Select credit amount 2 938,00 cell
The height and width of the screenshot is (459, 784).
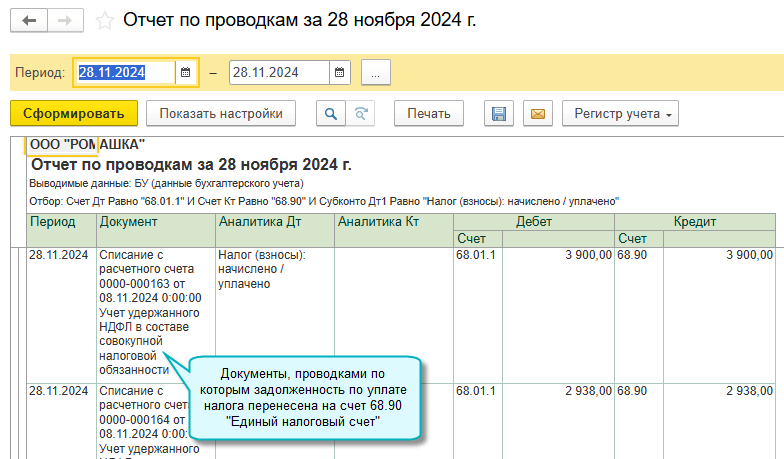pos(720,421)
